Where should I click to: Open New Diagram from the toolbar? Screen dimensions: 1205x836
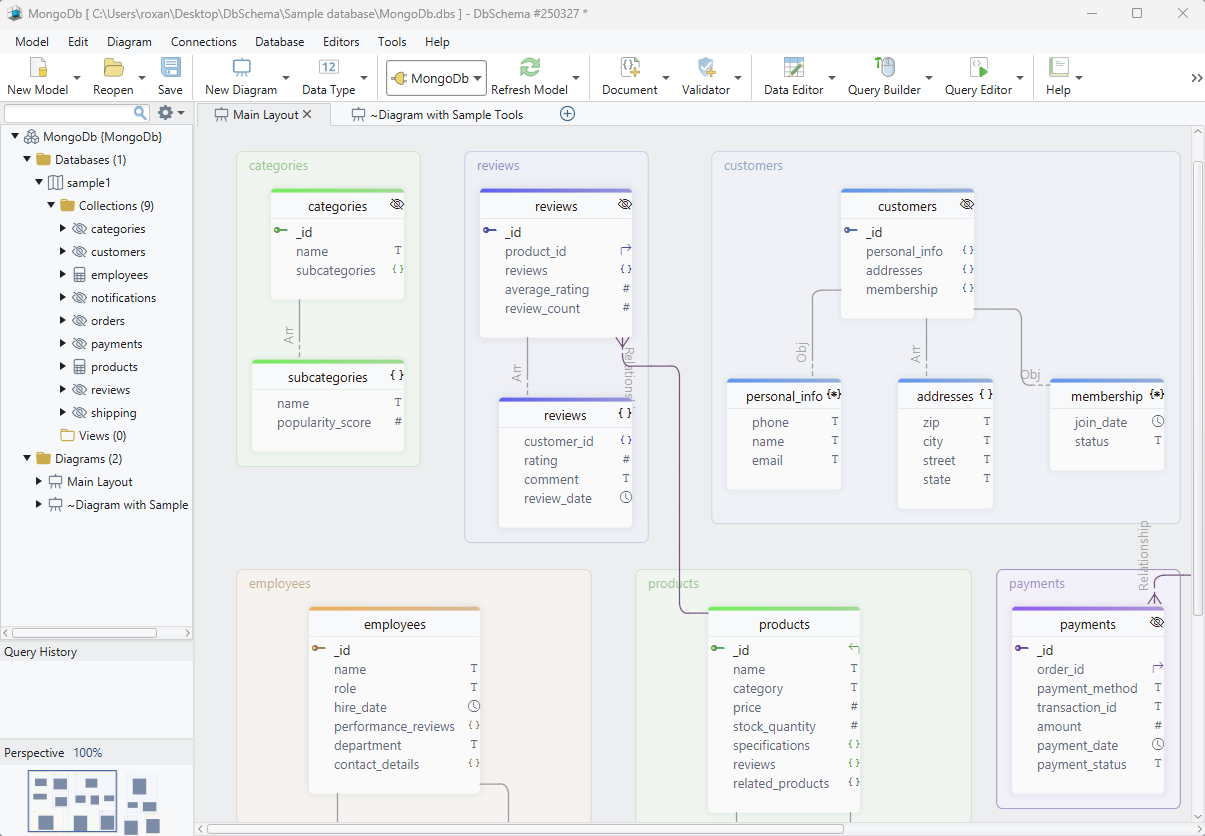click(241, 67)
